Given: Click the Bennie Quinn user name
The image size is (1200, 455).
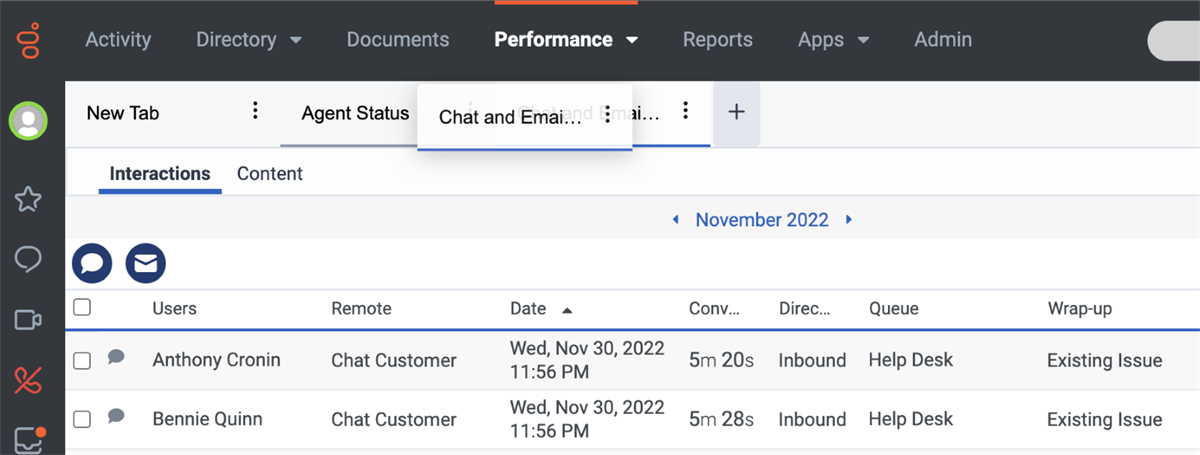Looking at the screenshot, I should click(207, 419).
